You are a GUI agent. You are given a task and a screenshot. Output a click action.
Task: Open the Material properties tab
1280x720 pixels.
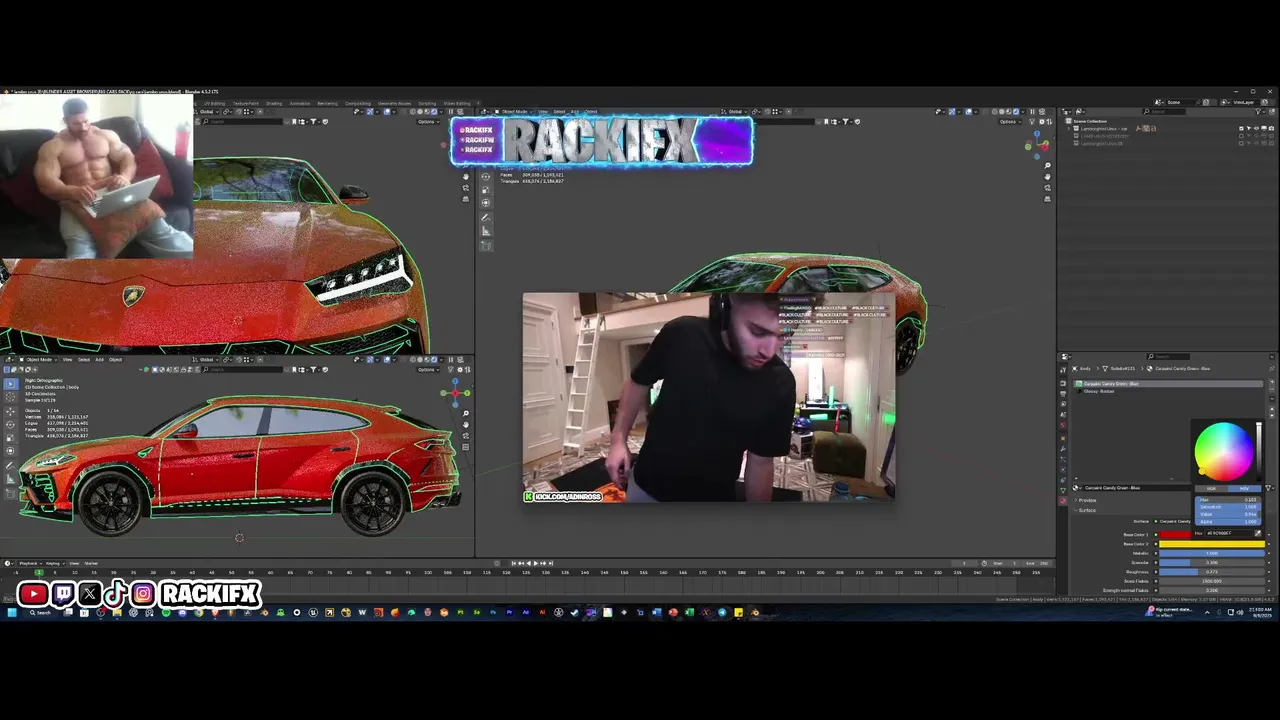(1063, 501)
